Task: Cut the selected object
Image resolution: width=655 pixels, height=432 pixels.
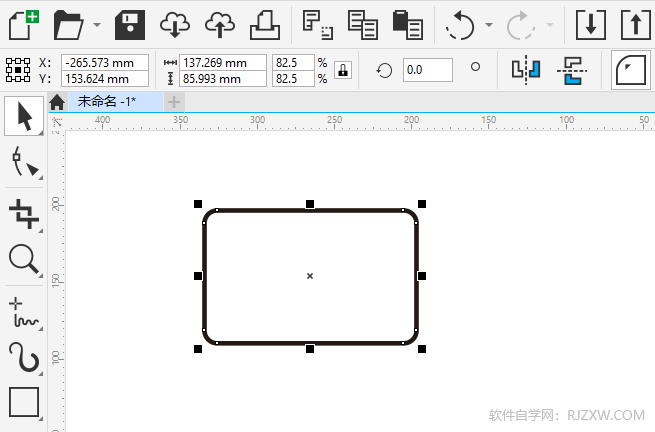Action: coord(318,25)
